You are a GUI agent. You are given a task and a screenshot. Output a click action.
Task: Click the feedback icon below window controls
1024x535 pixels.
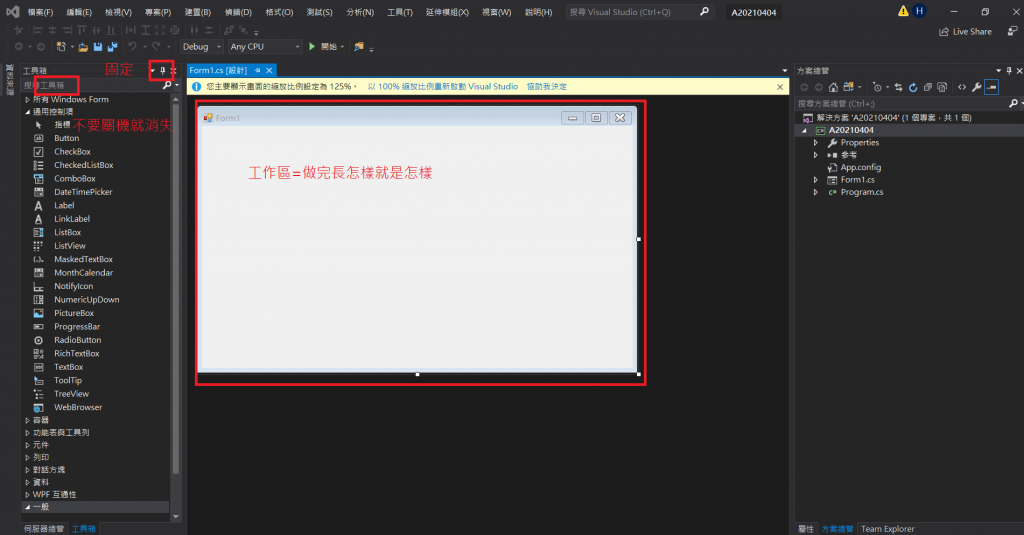(1012, 31)
